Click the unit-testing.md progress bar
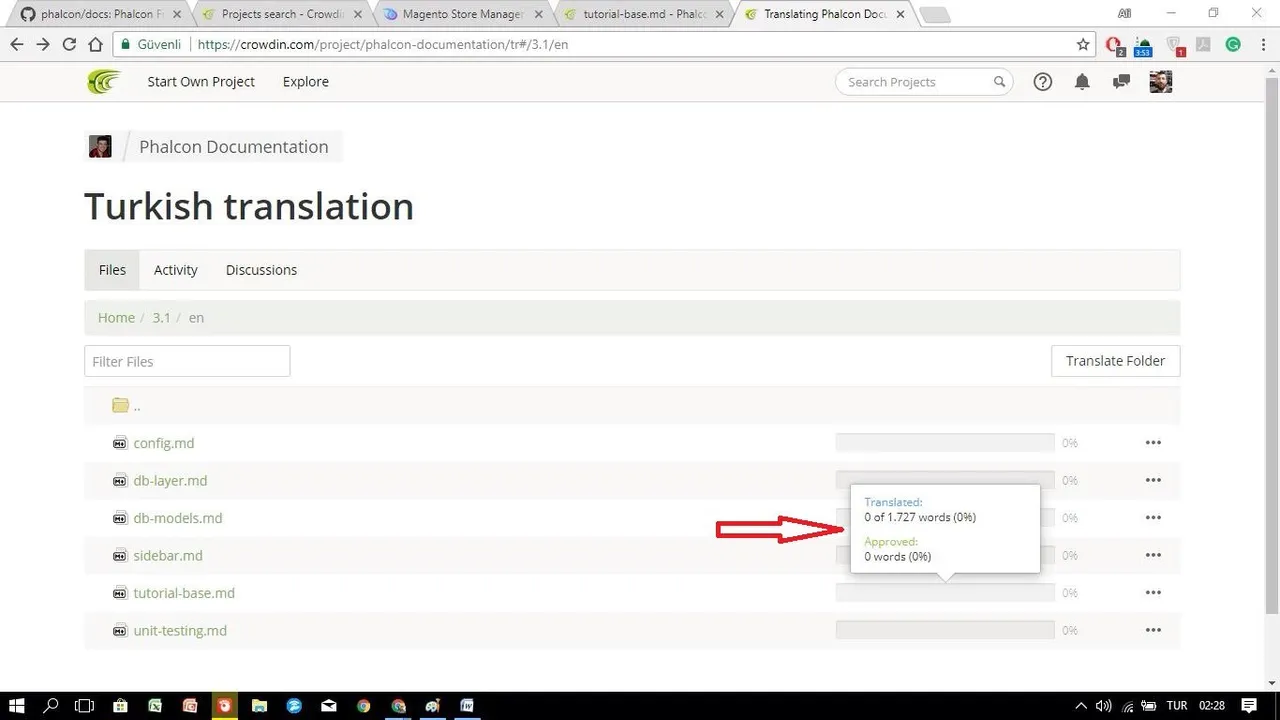Image resolution: width=1280 pixels, height=720 pixels. 945,631
